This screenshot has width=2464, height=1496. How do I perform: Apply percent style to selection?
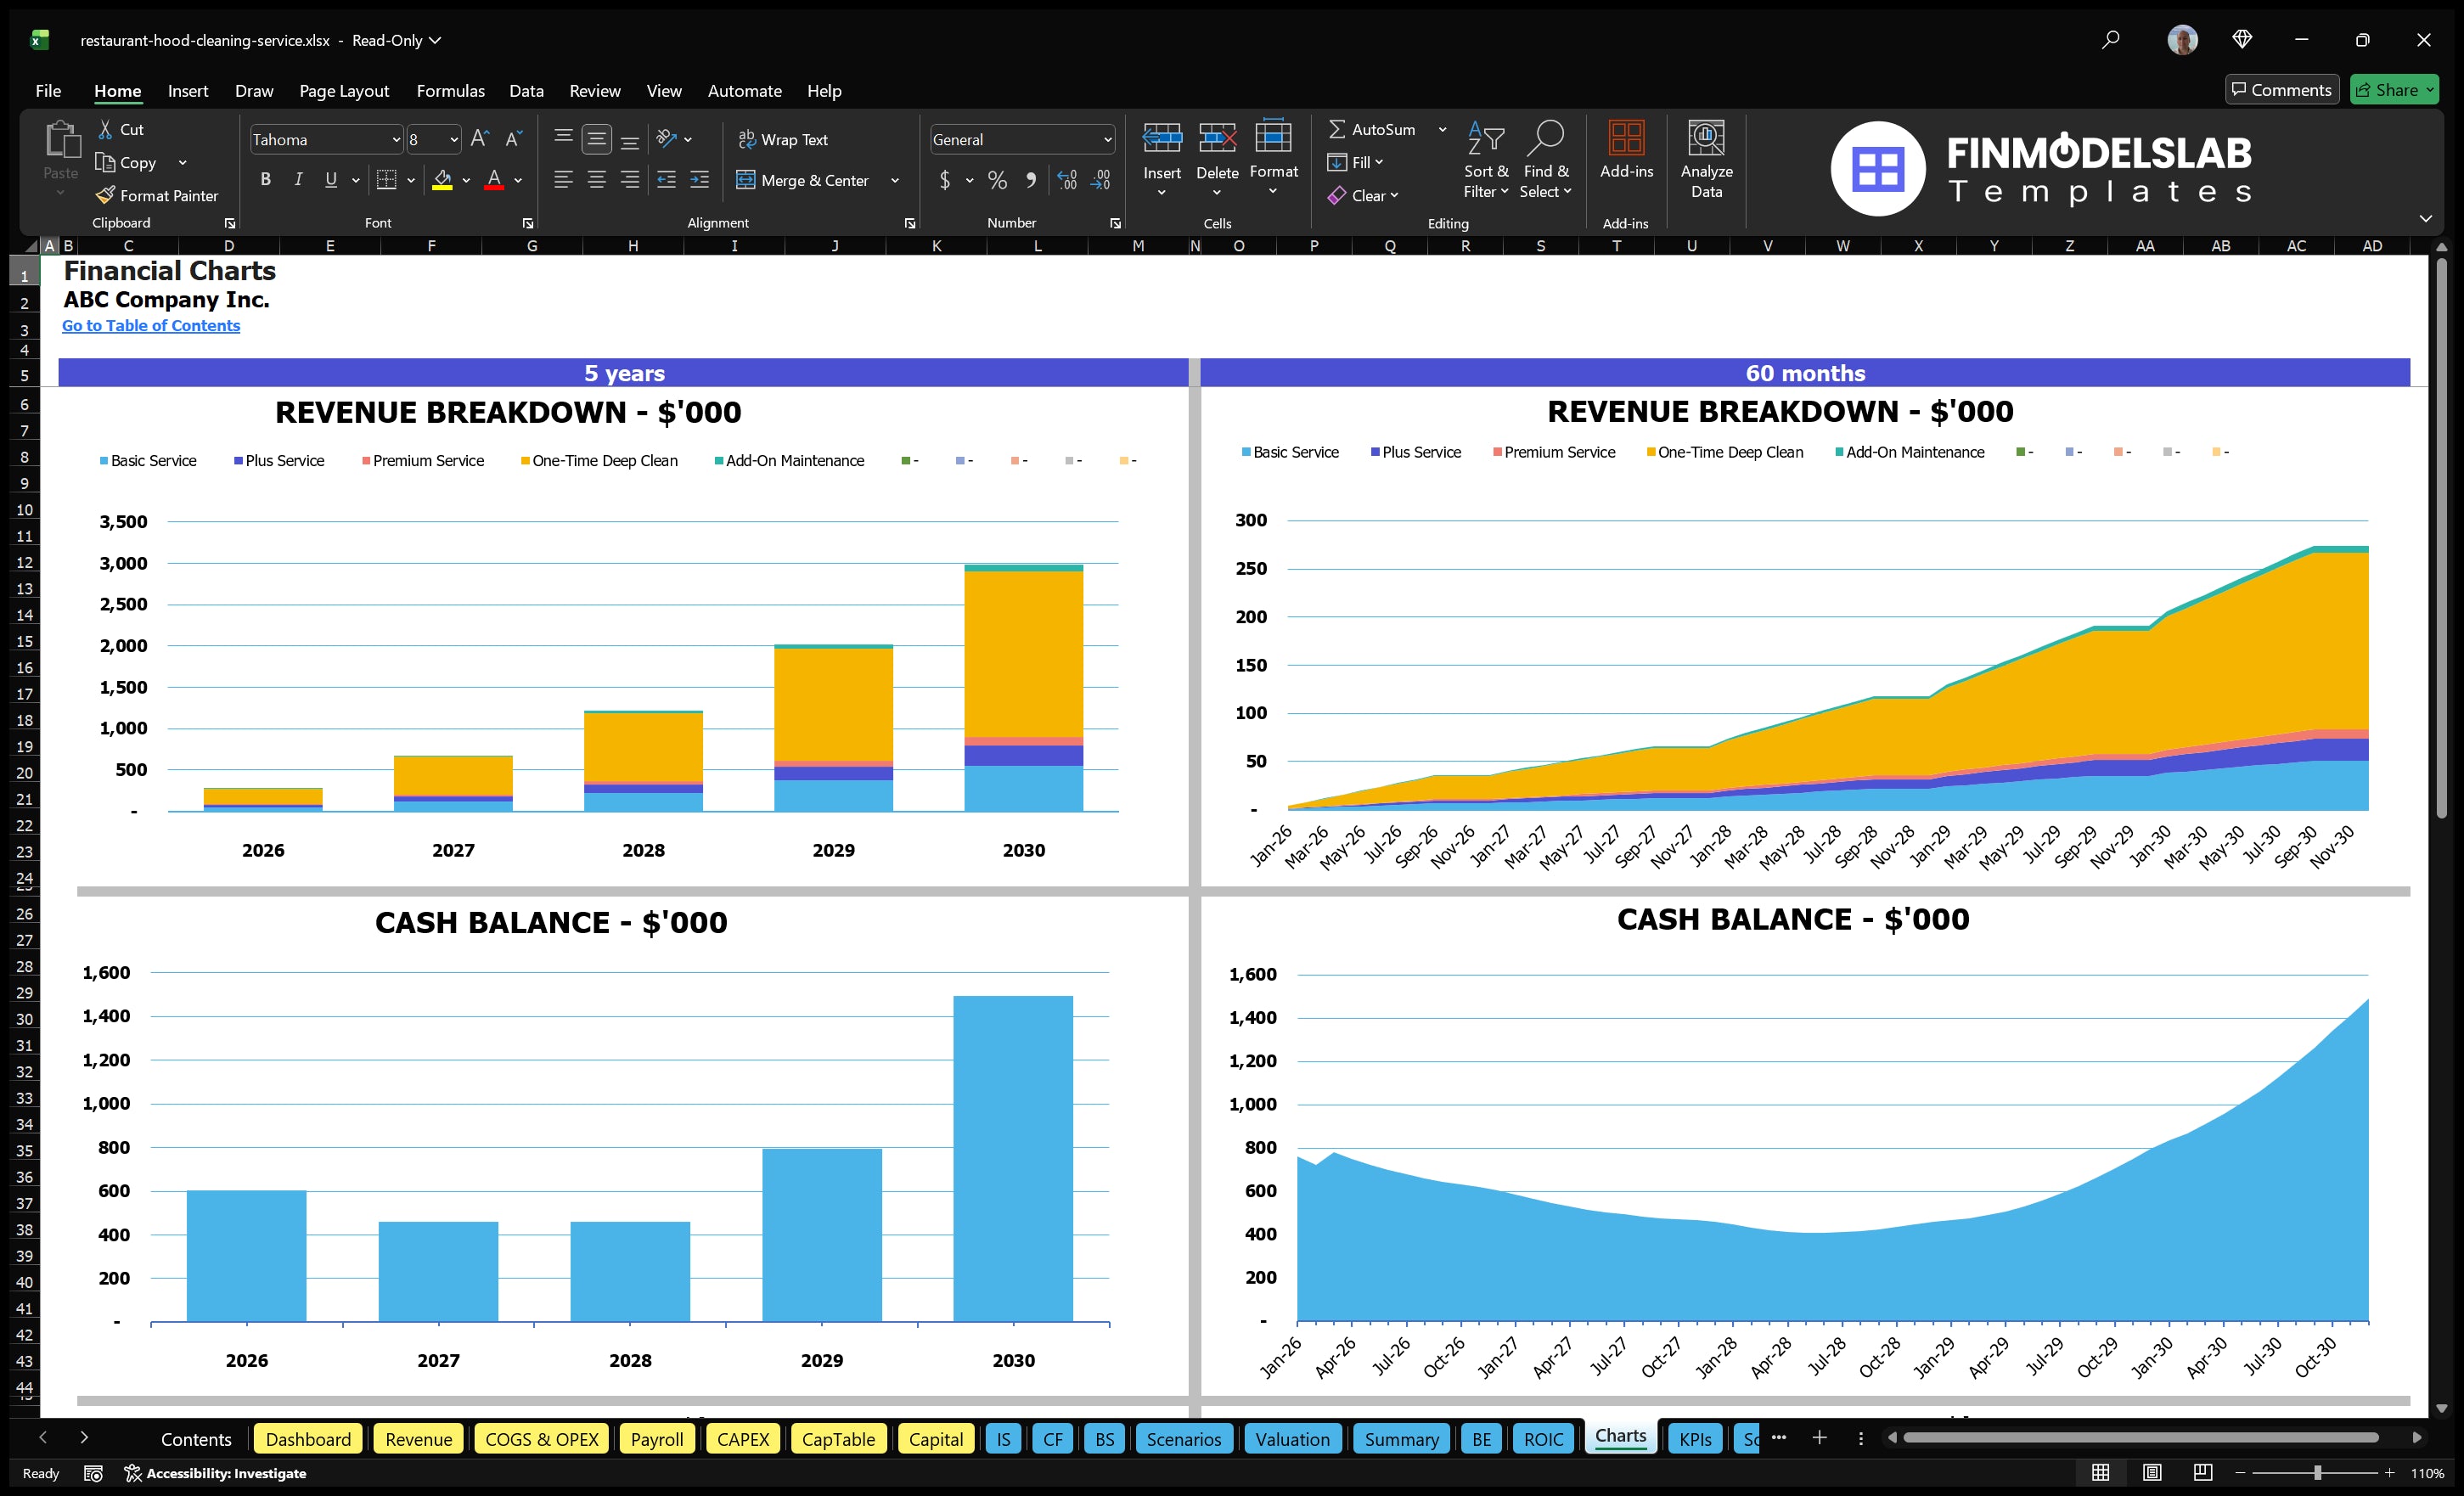pos(996,181)
